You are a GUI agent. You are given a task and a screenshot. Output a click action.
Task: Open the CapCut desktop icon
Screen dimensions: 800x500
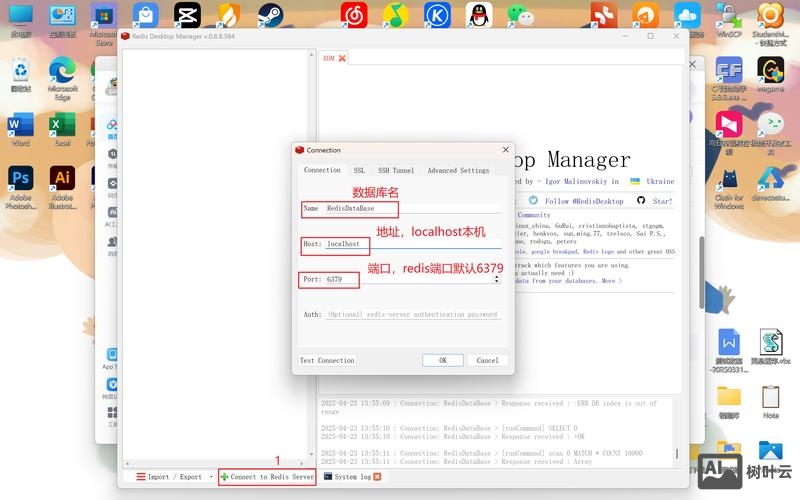coord(187,15)
